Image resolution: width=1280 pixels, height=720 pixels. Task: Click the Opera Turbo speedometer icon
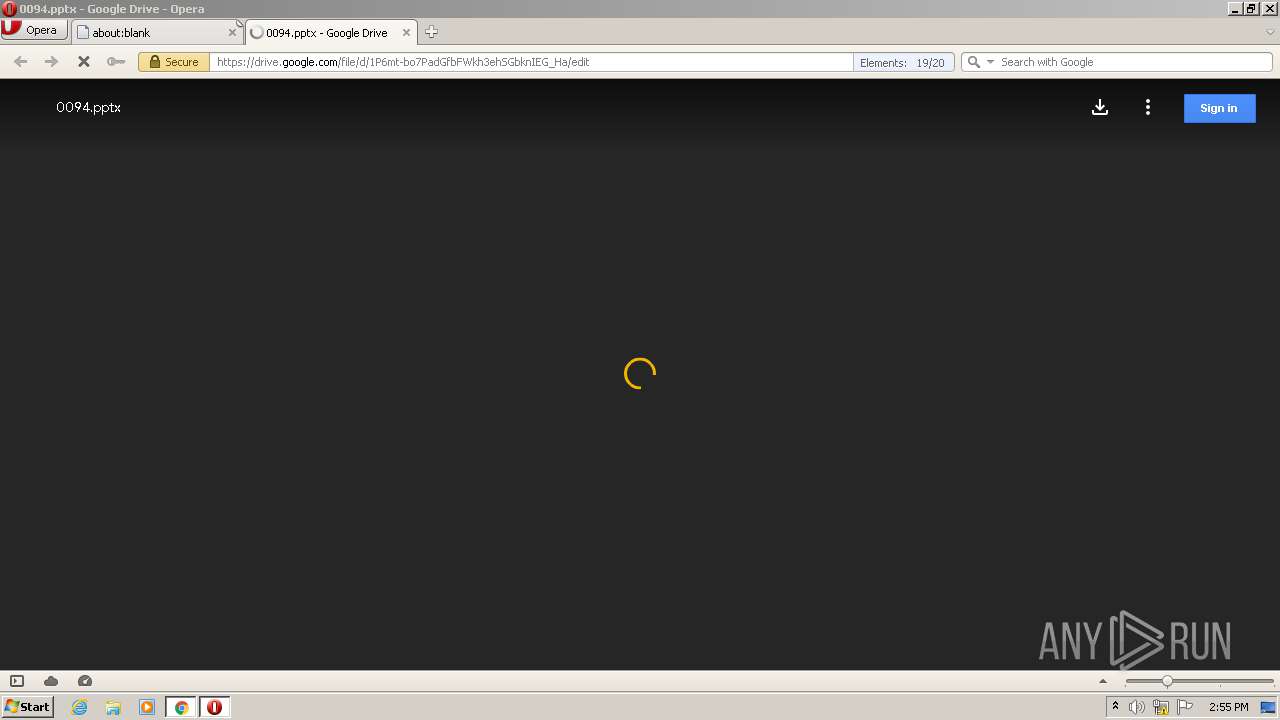85,681
